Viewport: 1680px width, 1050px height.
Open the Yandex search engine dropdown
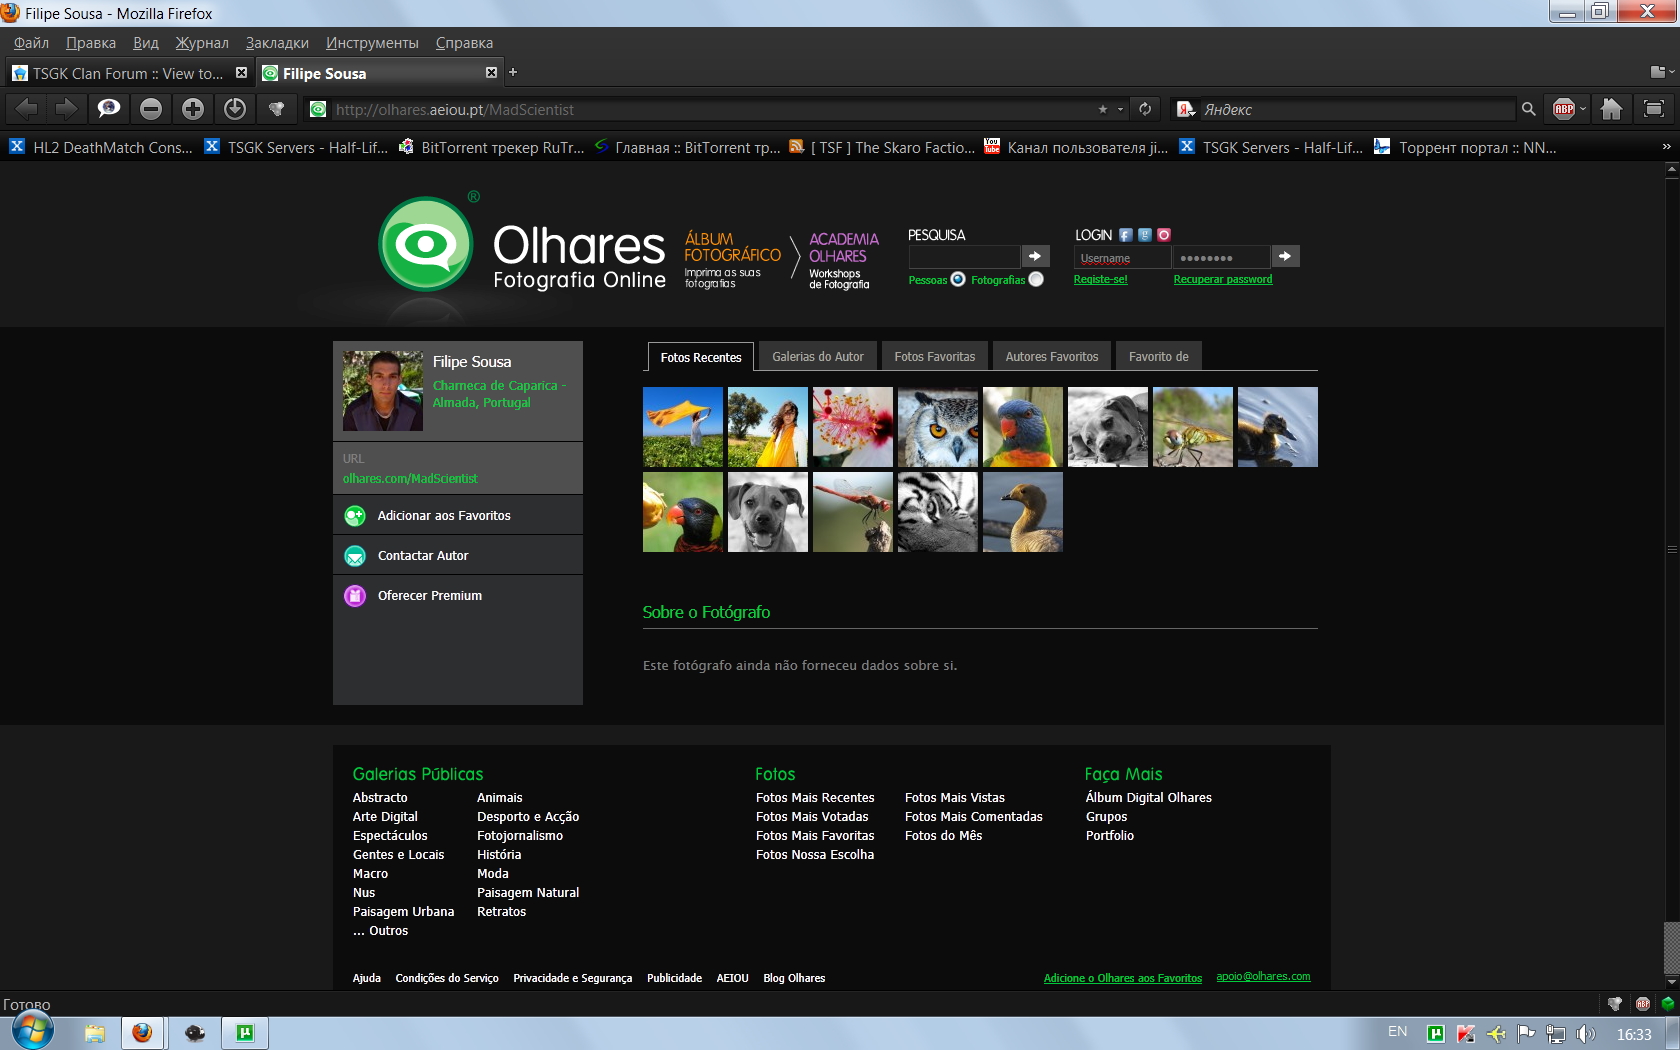pyautogui.click(x=1186, y=109)
